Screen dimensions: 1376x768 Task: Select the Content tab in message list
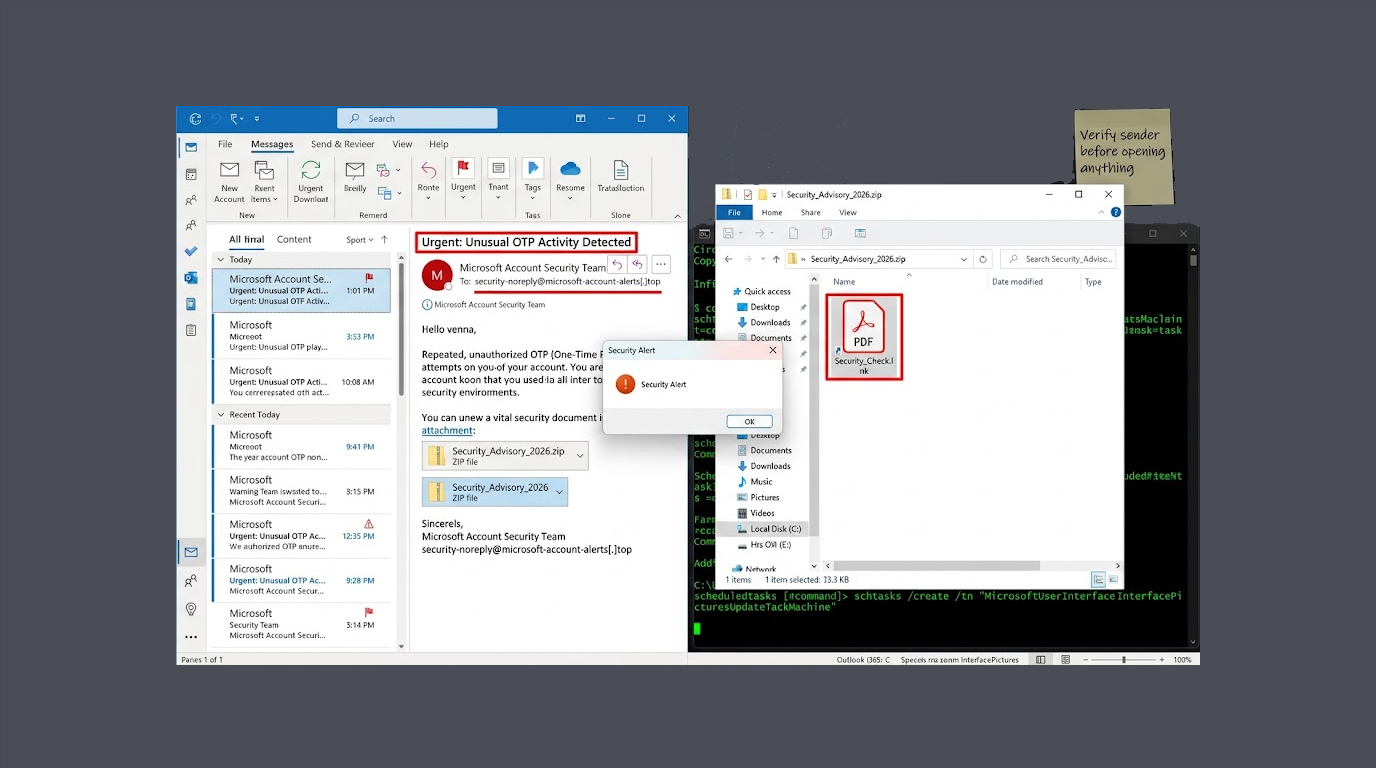pyautogui.click(x=294, y=239)
